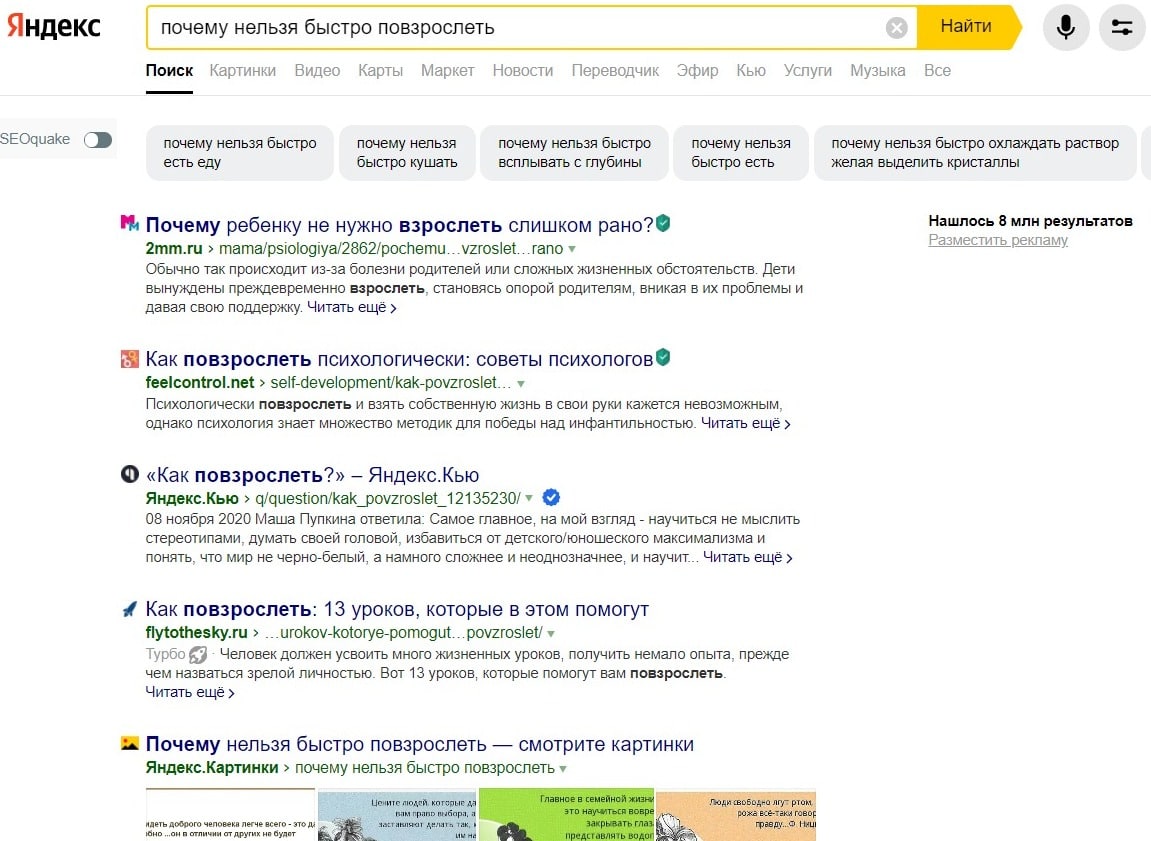Click 'Читать ещё' under Яндекс.Кью snippet
1151x841 pixels.
[x=748, y=558]
